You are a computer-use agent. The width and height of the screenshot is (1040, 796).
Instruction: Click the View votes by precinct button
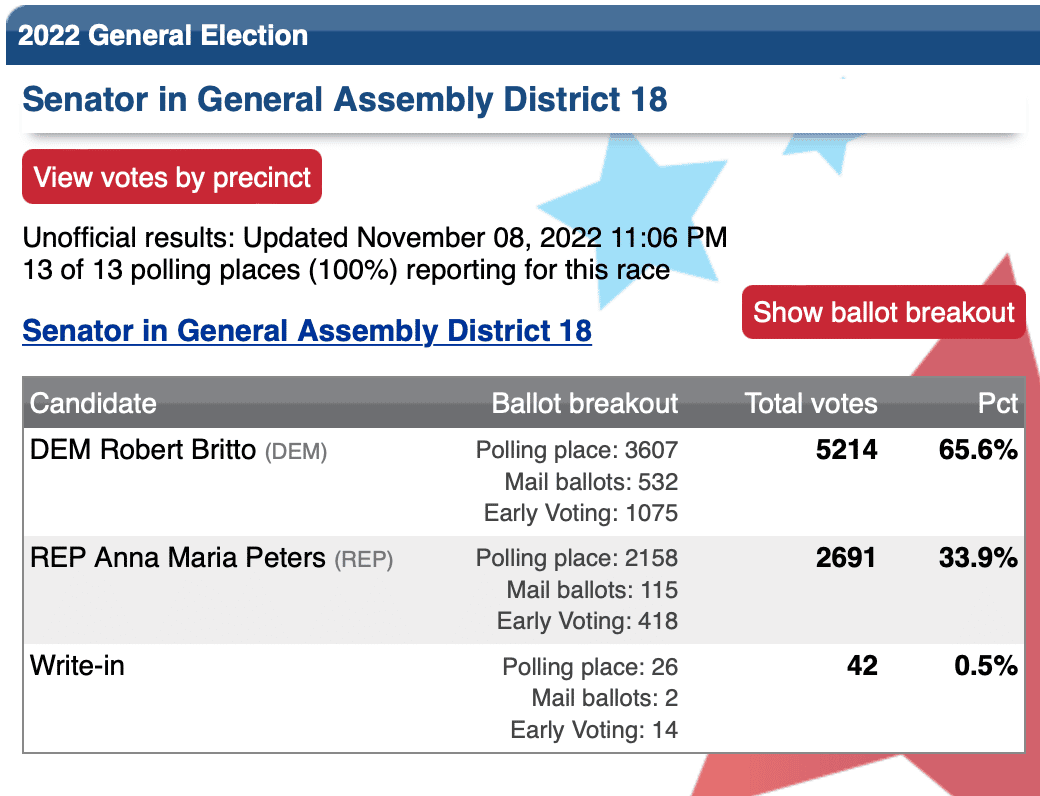172,176
